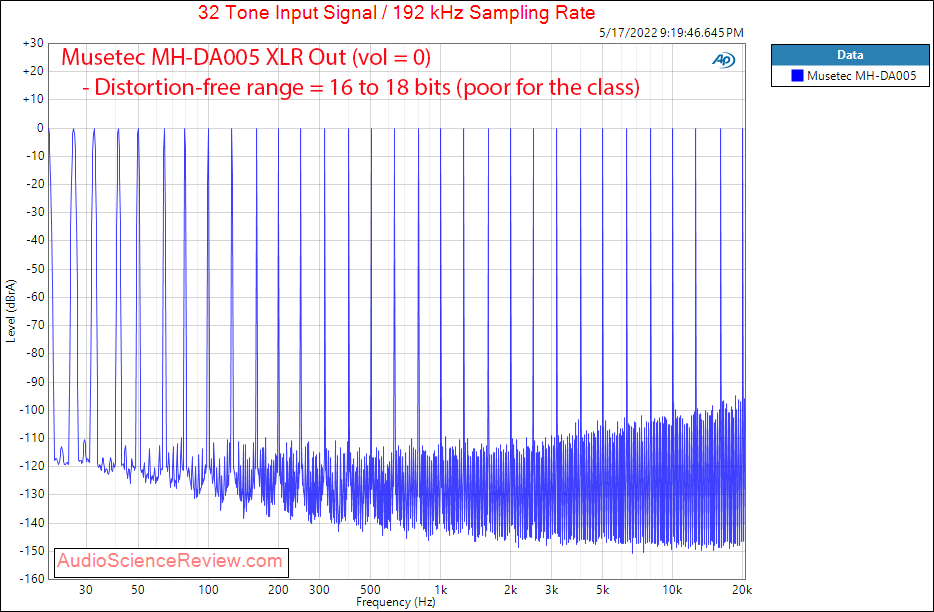
Task: Select the -130 level axis tick label
Action: click(32, 495)
